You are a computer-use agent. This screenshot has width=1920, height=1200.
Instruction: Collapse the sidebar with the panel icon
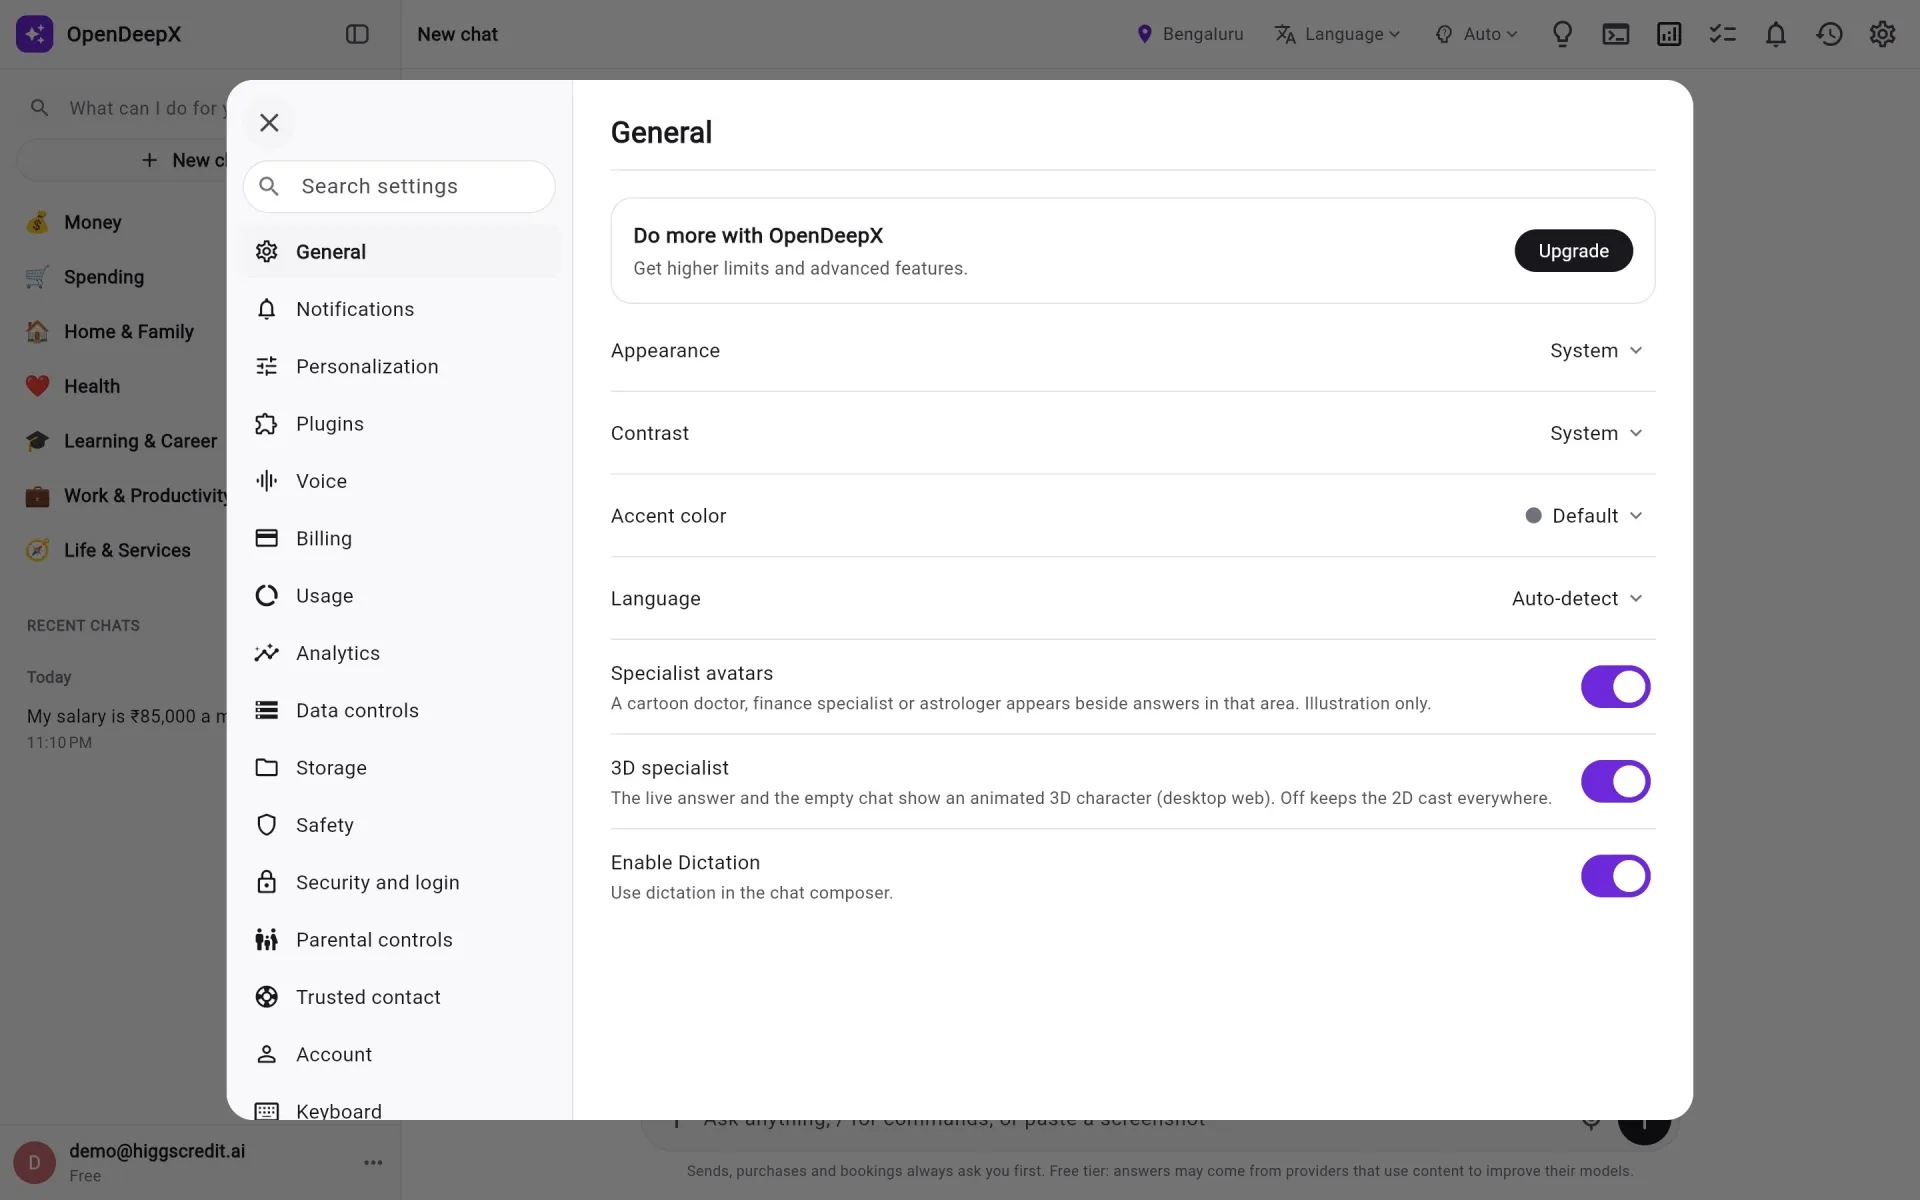point(357,34)
